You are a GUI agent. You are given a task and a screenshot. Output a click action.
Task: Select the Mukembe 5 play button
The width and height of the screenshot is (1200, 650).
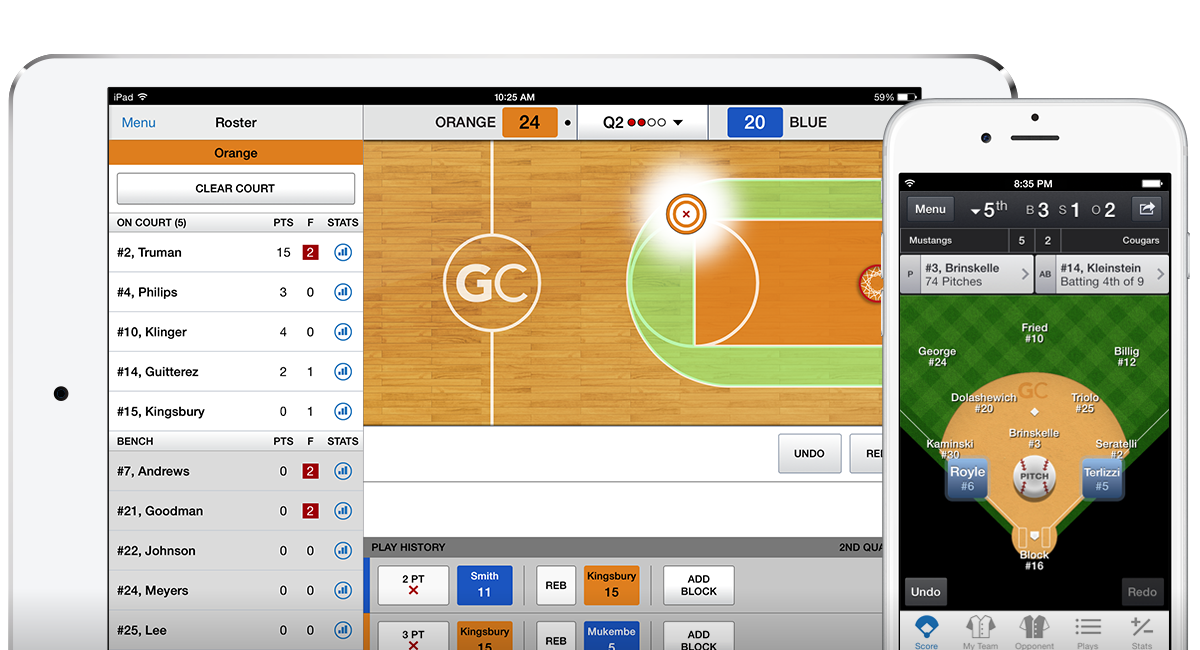[x=612, y=637]
